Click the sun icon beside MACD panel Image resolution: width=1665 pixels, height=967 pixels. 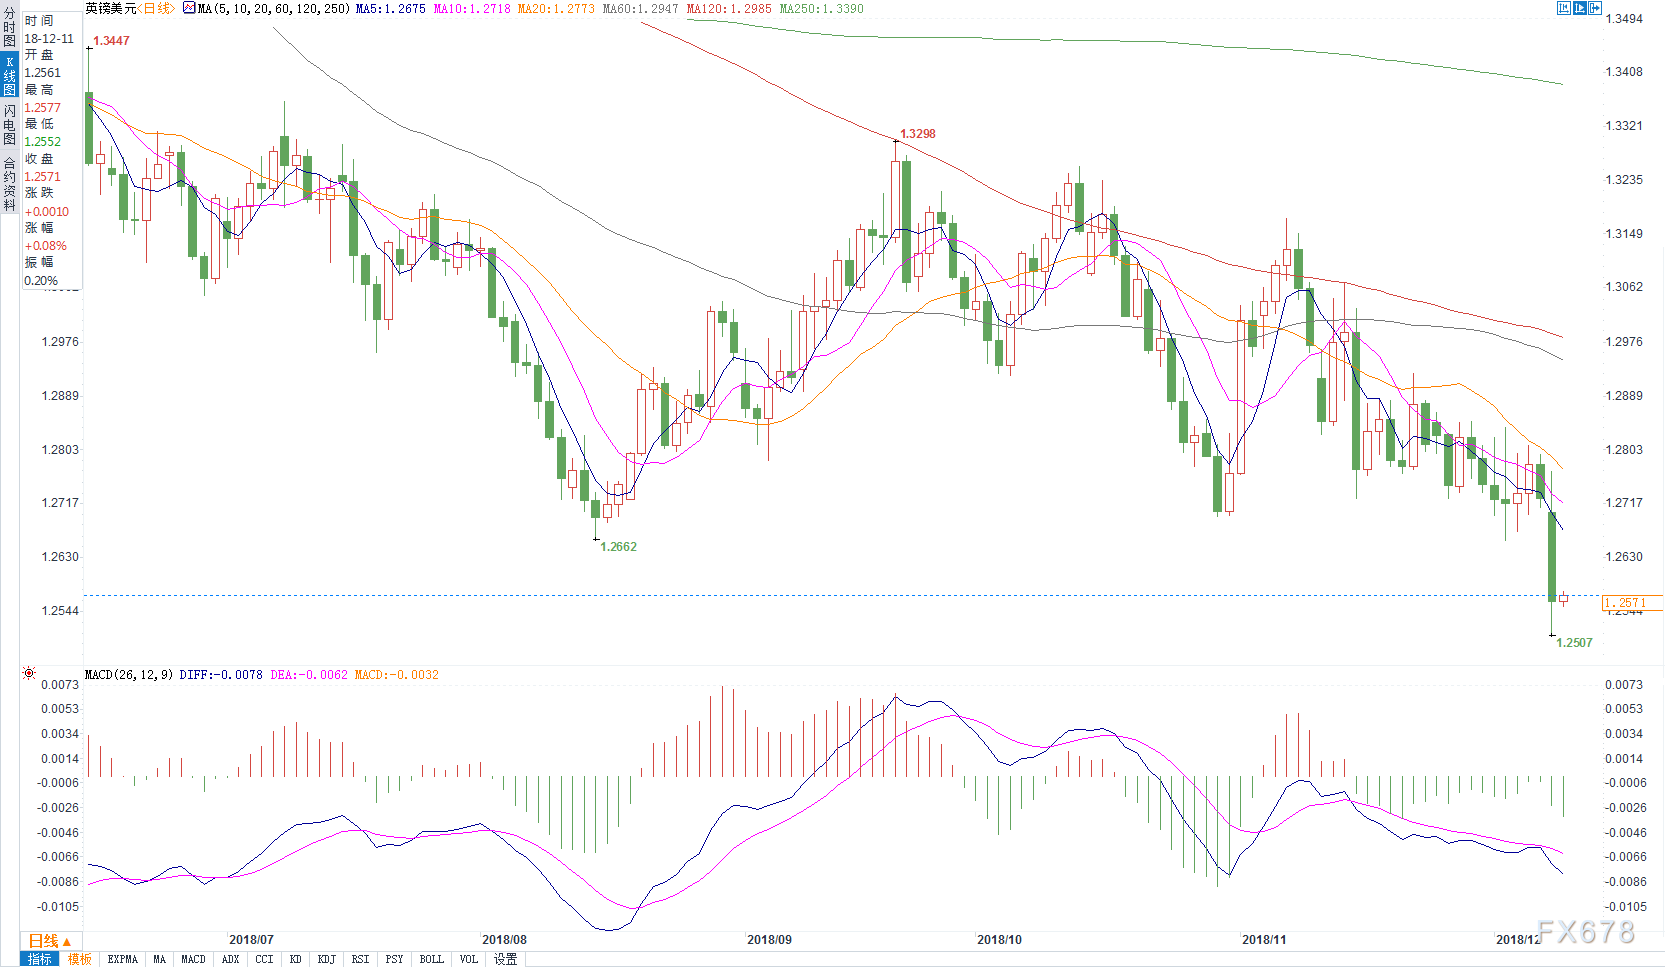click(29, 673)
